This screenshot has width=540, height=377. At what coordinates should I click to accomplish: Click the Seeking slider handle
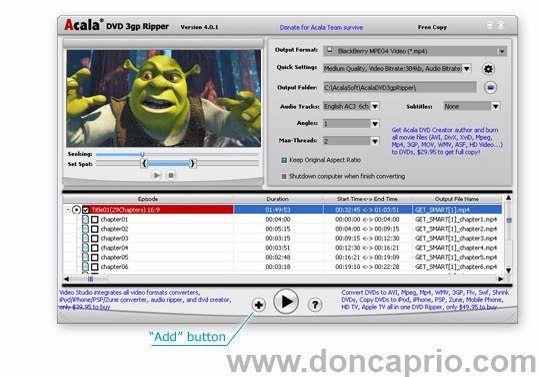pos(142,154)
